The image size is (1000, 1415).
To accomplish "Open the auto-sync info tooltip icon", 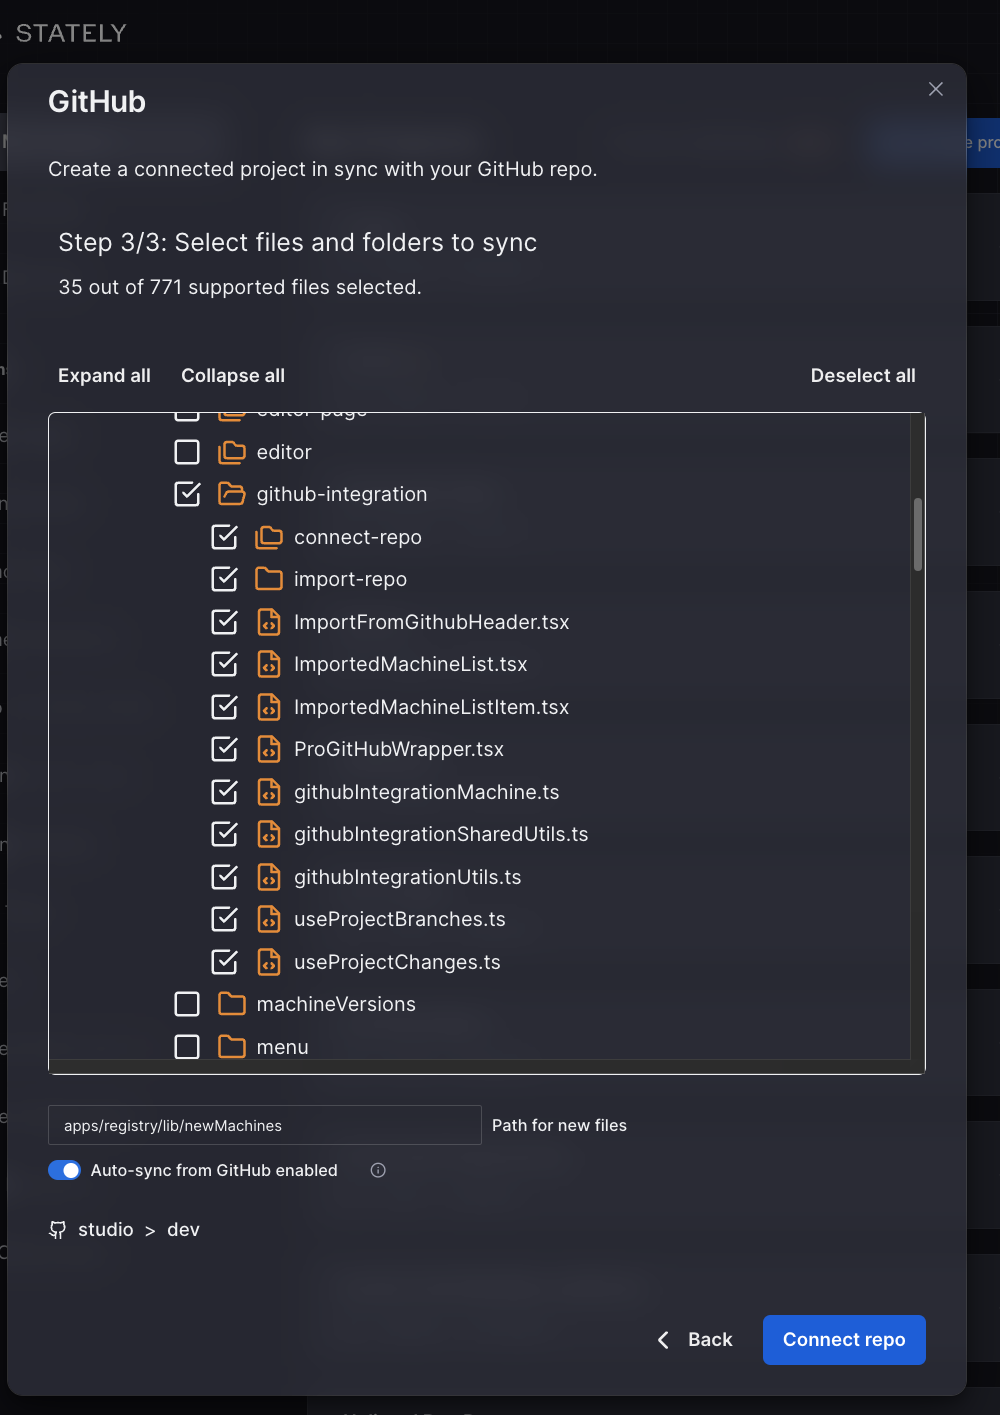I will click(378, 1170).
